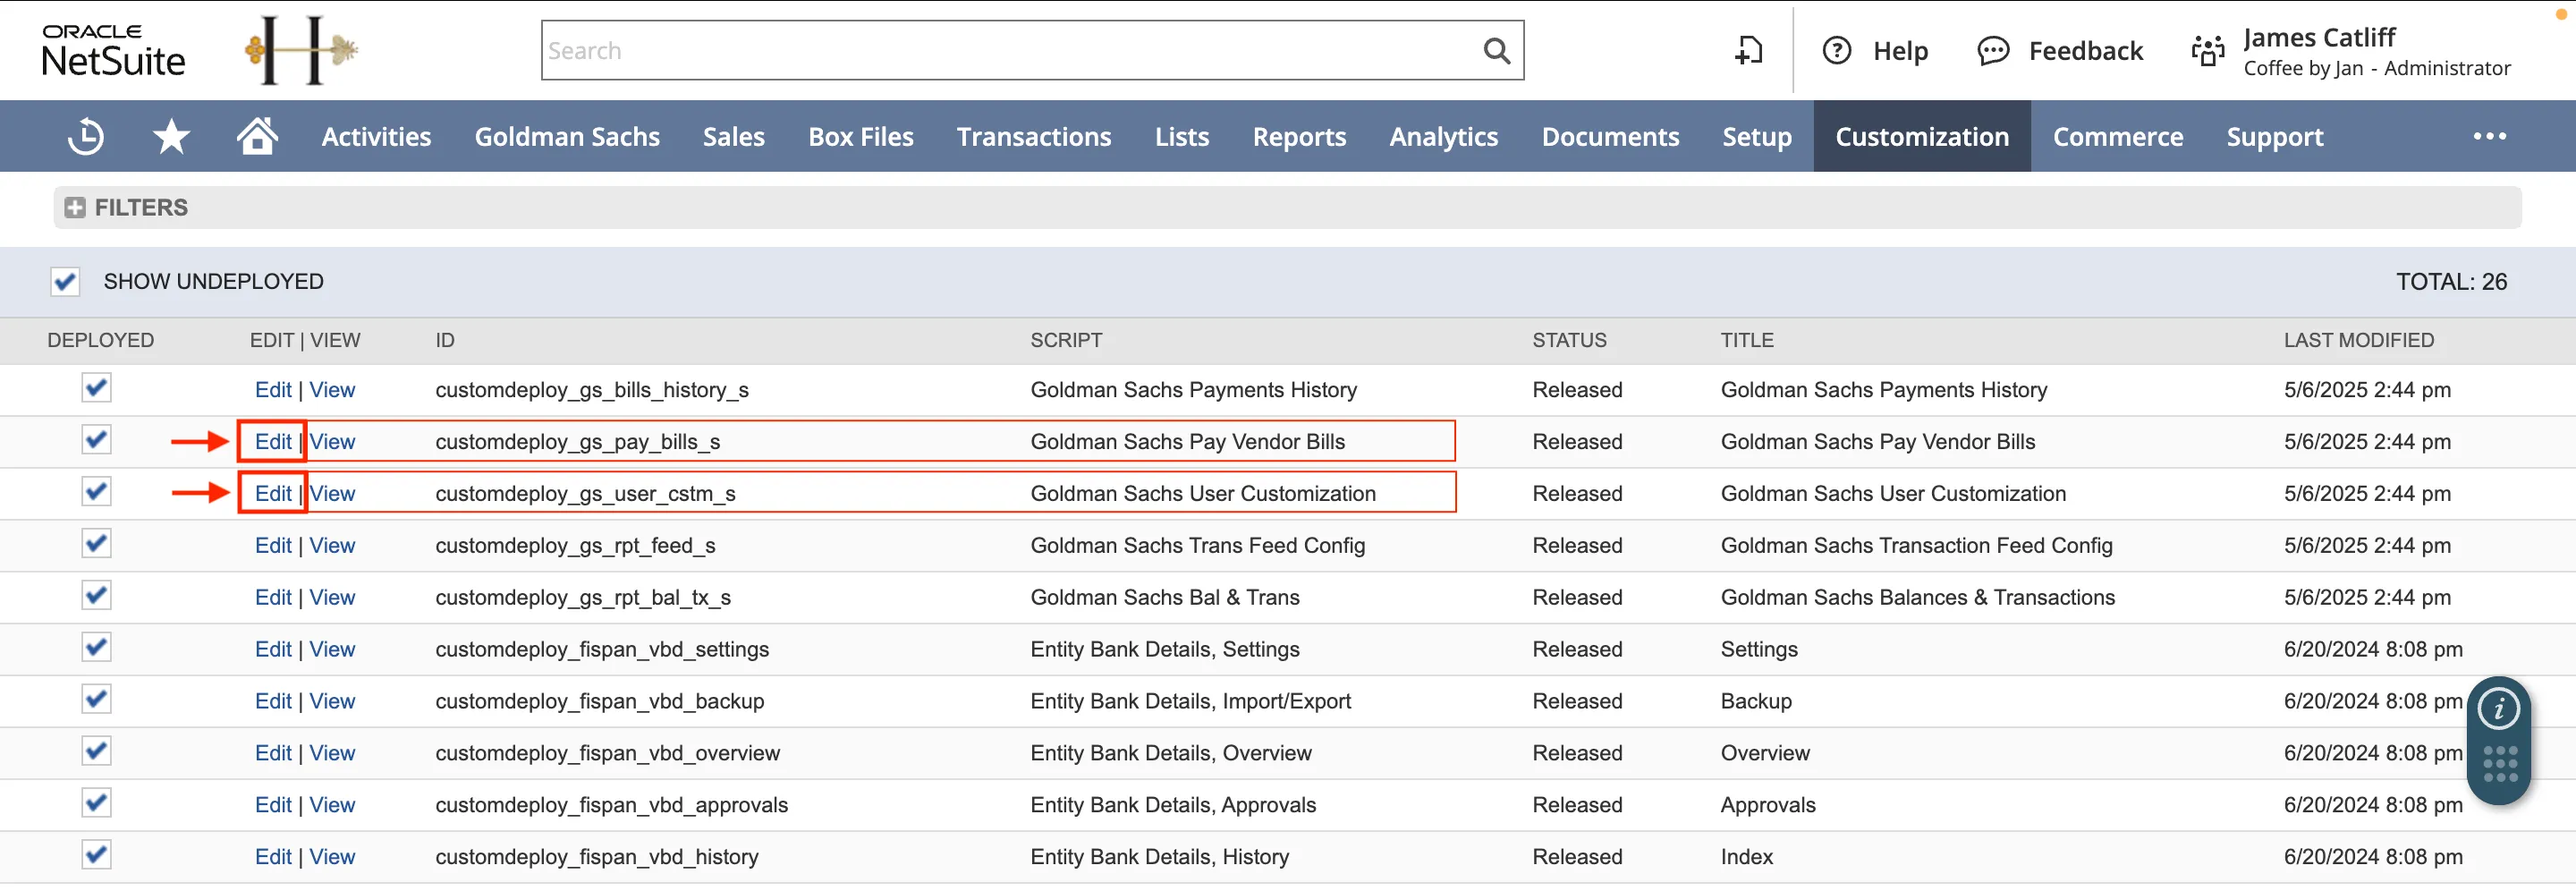Open the overflow three-dots menu
Image resolution: width=2576 pixels, height=891 pixels.
click(2489, 136)
